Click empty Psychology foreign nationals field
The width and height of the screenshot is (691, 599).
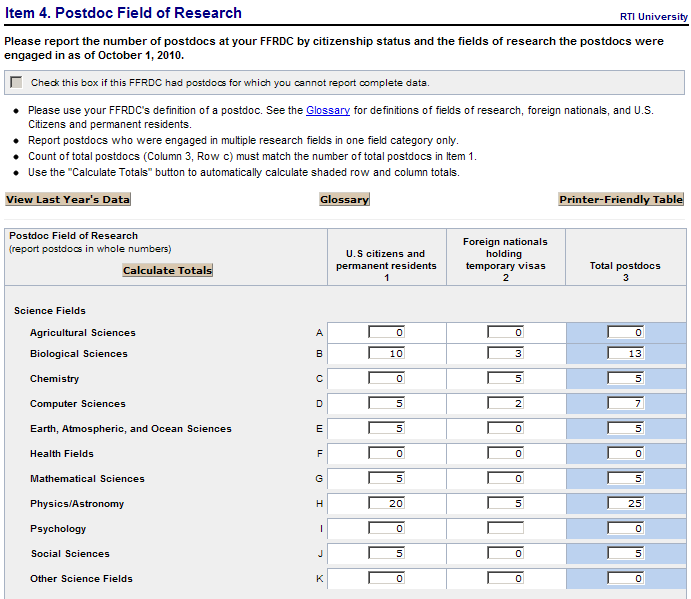(x=506, y=529)
